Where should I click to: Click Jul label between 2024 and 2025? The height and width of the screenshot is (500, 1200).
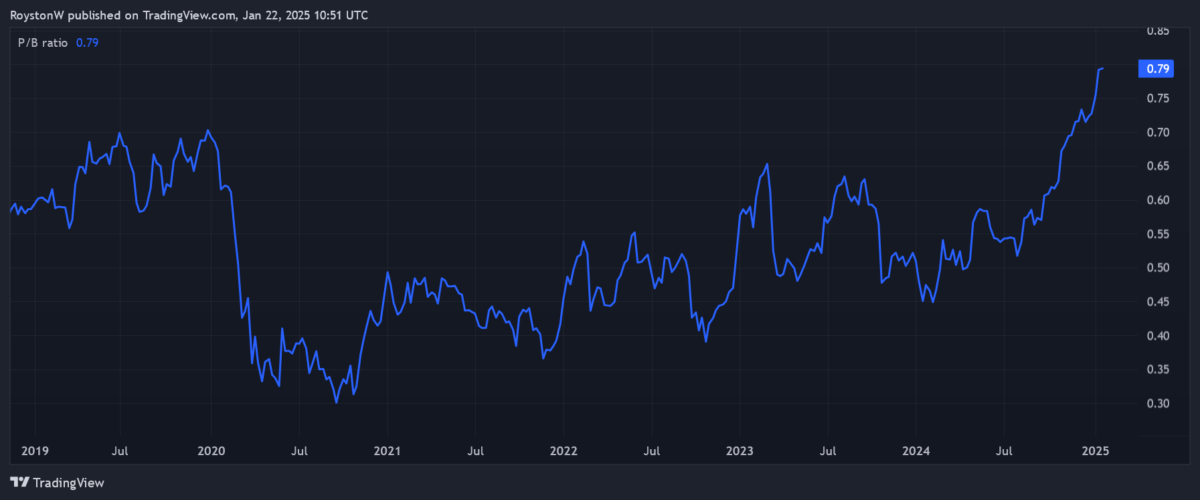(x=1005, y=451)
